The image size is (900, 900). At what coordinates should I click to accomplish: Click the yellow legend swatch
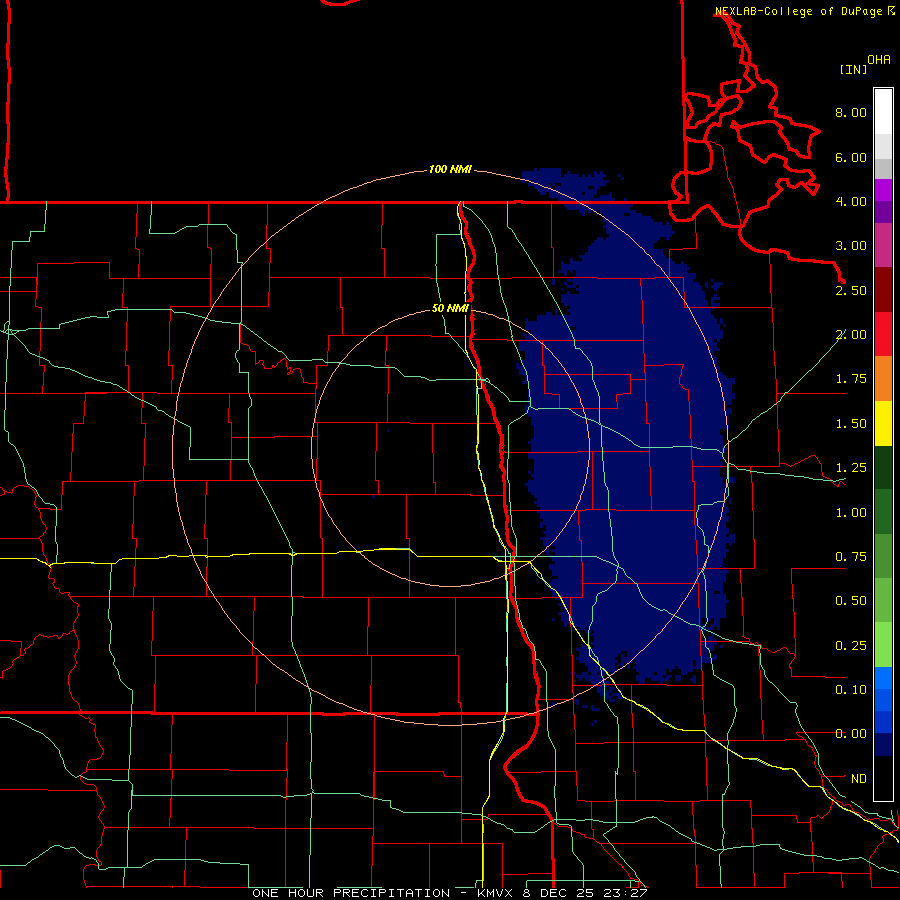tap(883, 424)
